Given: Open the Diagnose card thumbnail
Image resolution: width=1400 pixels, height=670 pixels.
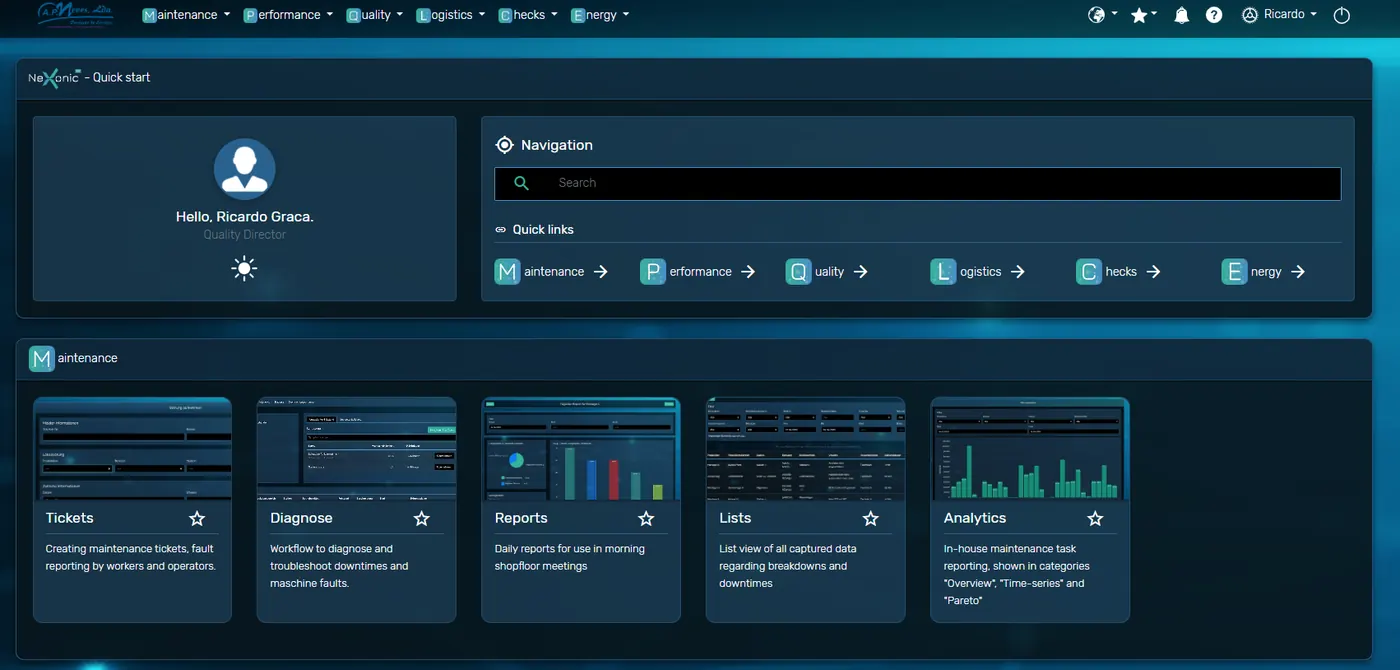Looking at the screenshot, I should point(357,449).
